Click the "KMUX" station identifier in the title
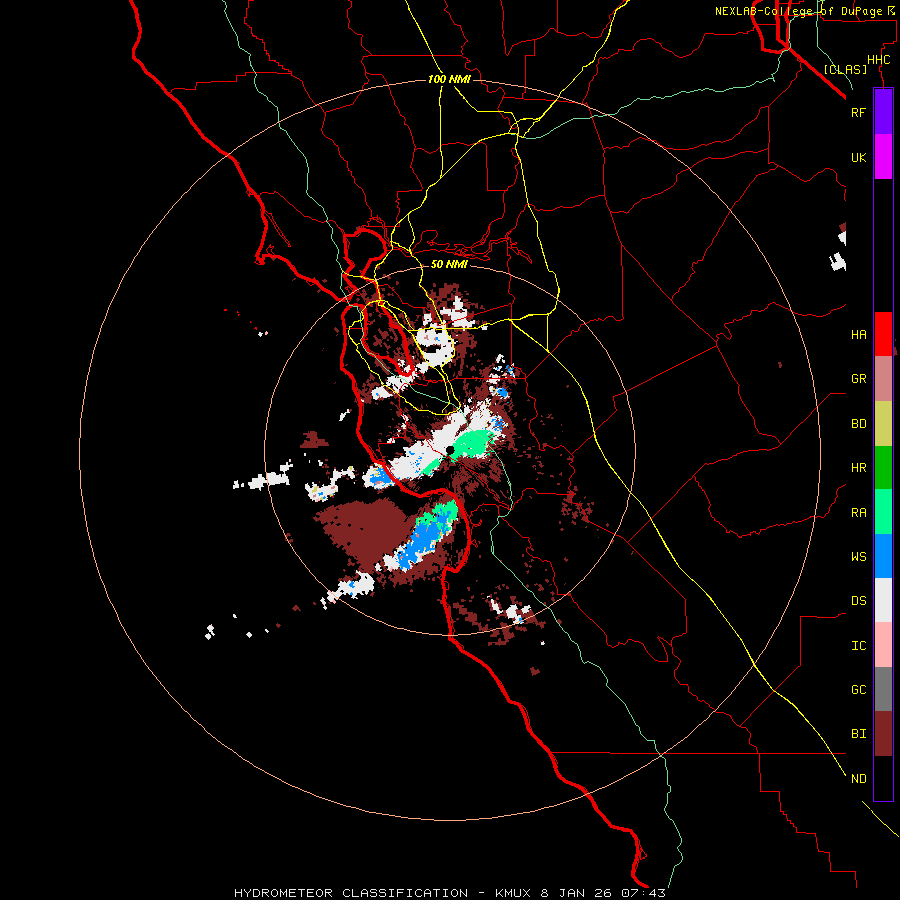Image resolution: width=900 pixels, height=900 pixels. [515, 893]
